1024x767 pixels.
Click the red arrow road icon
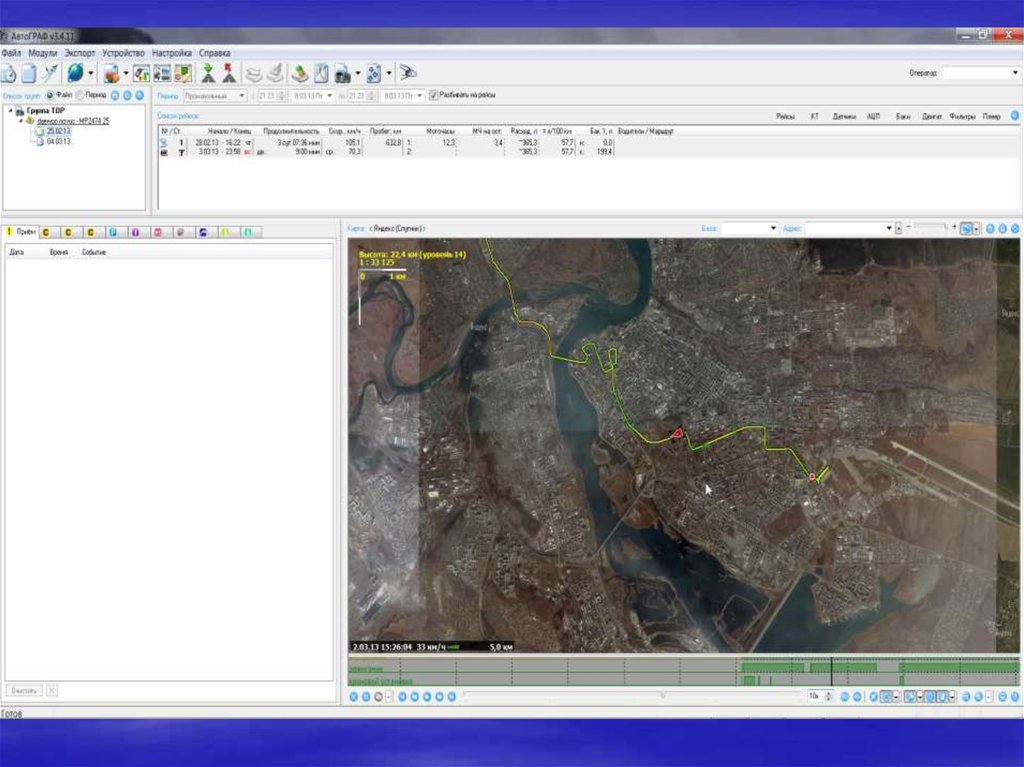229,73
